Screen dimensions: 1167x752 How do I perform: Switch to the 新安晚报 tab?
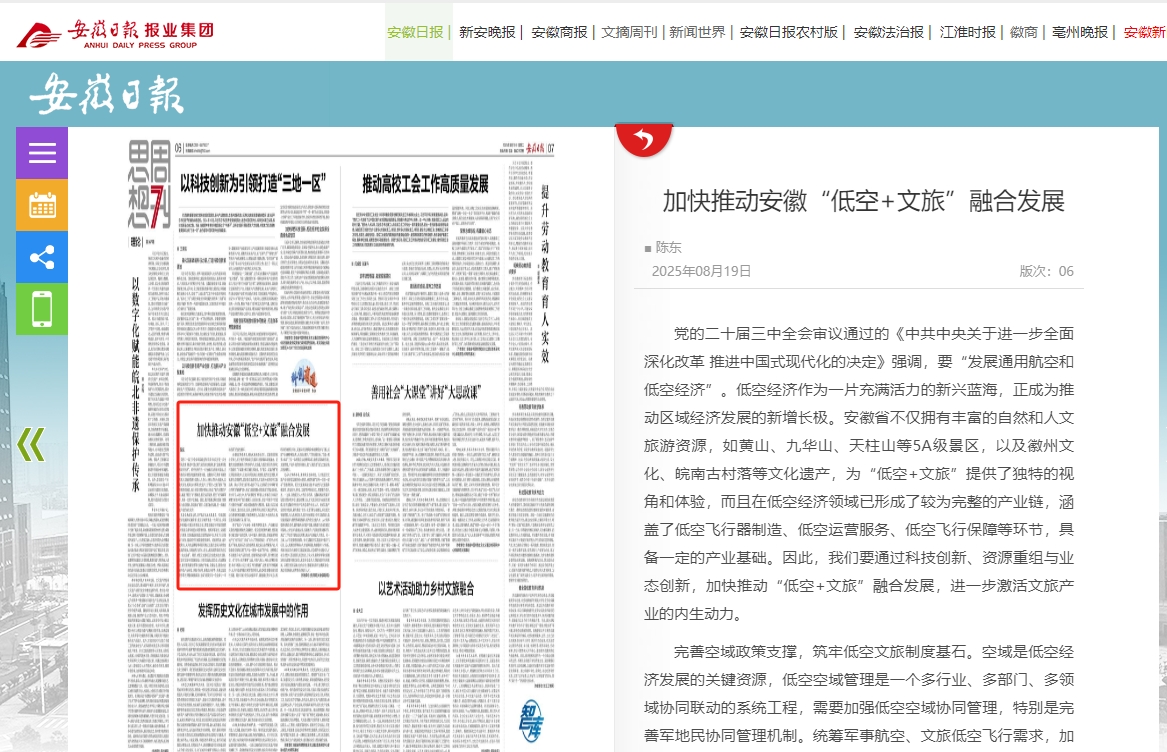click(x=487, y=32)
